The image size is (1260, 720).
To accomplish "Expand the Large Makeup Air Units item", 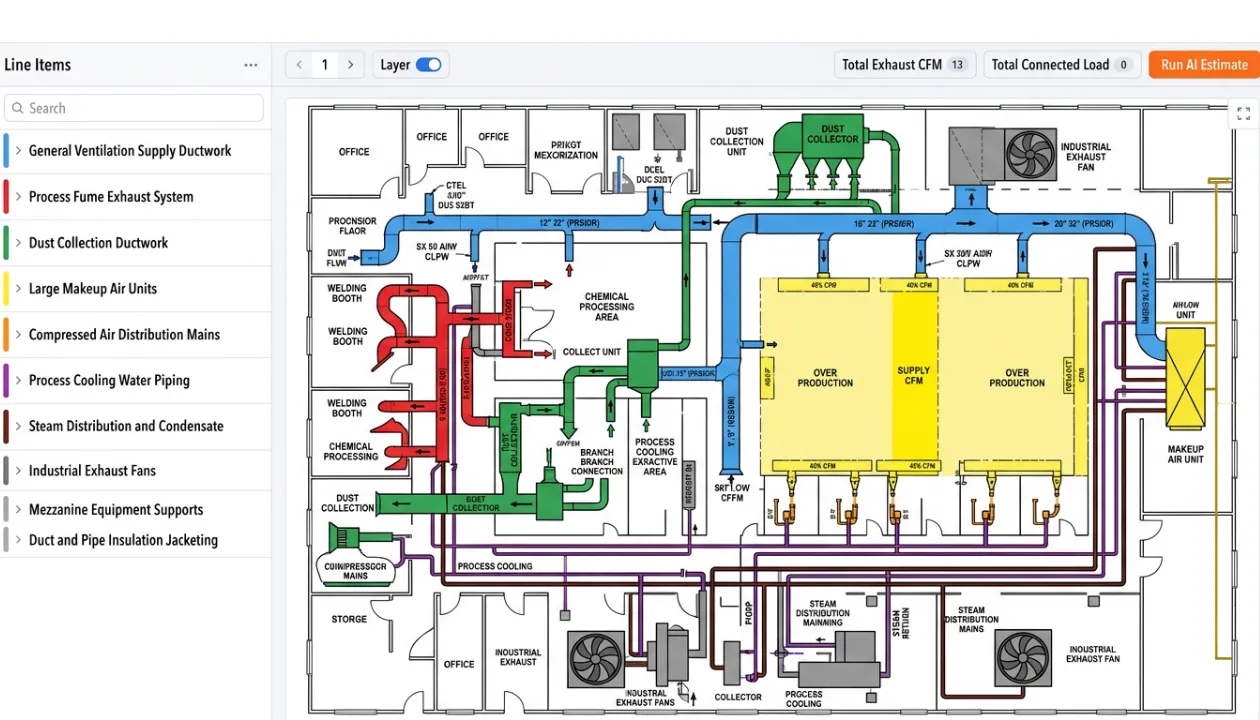I will 18,288.
